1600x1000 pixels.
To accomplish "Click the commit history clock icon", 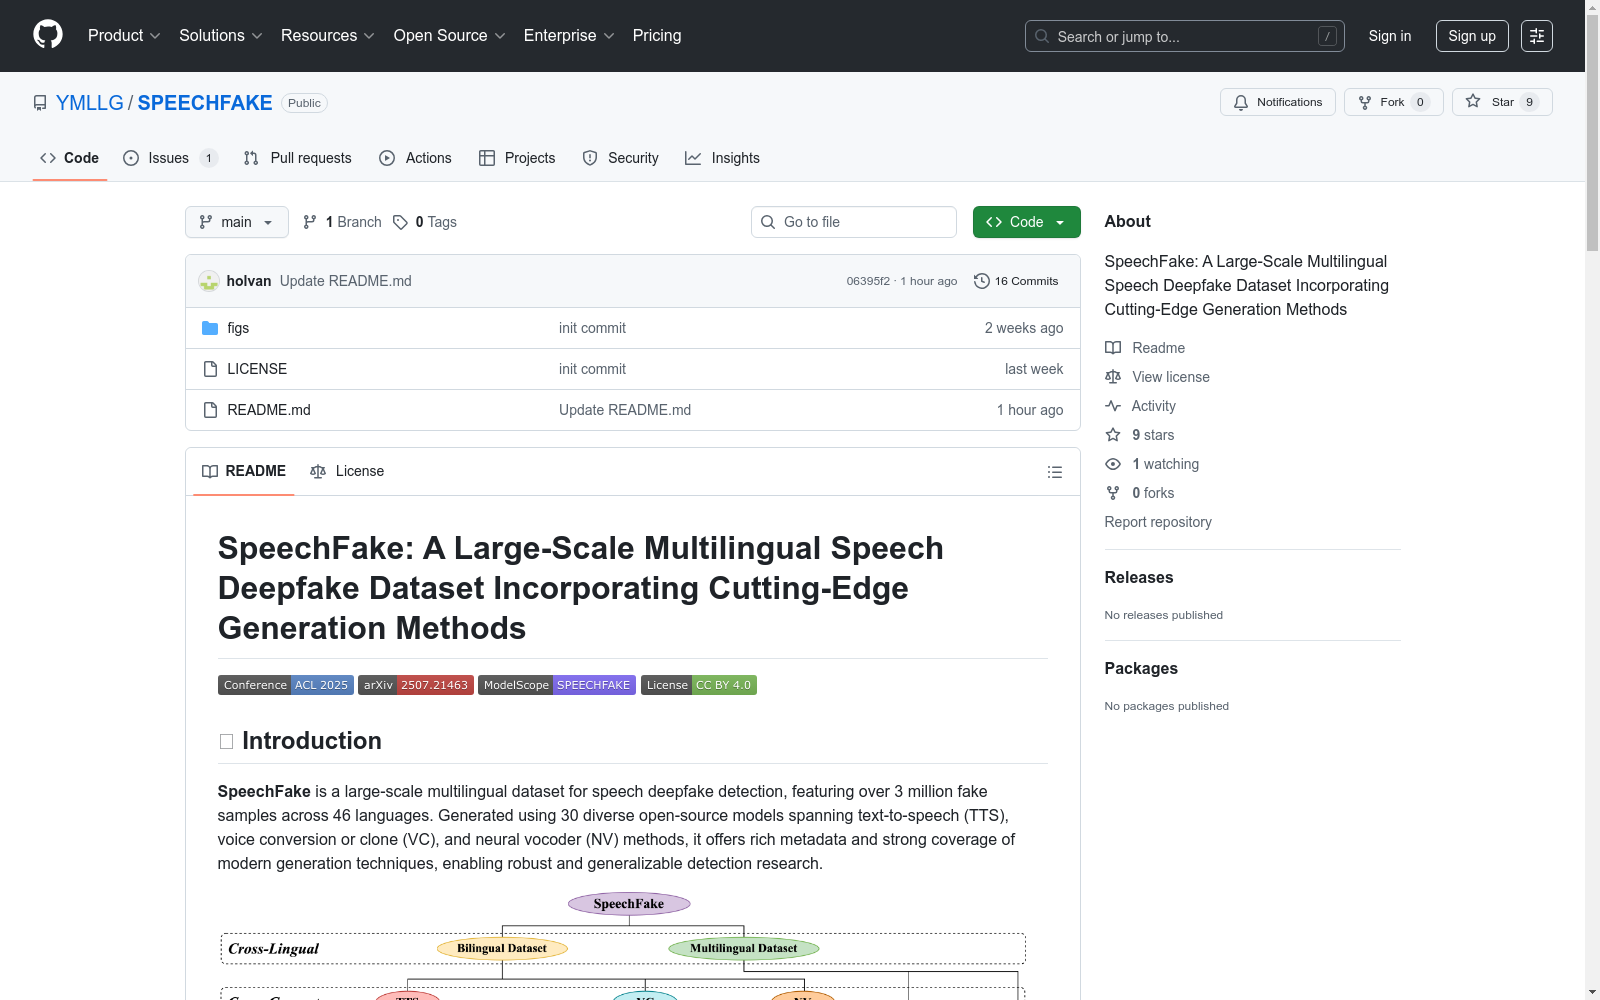I will 981,281.
